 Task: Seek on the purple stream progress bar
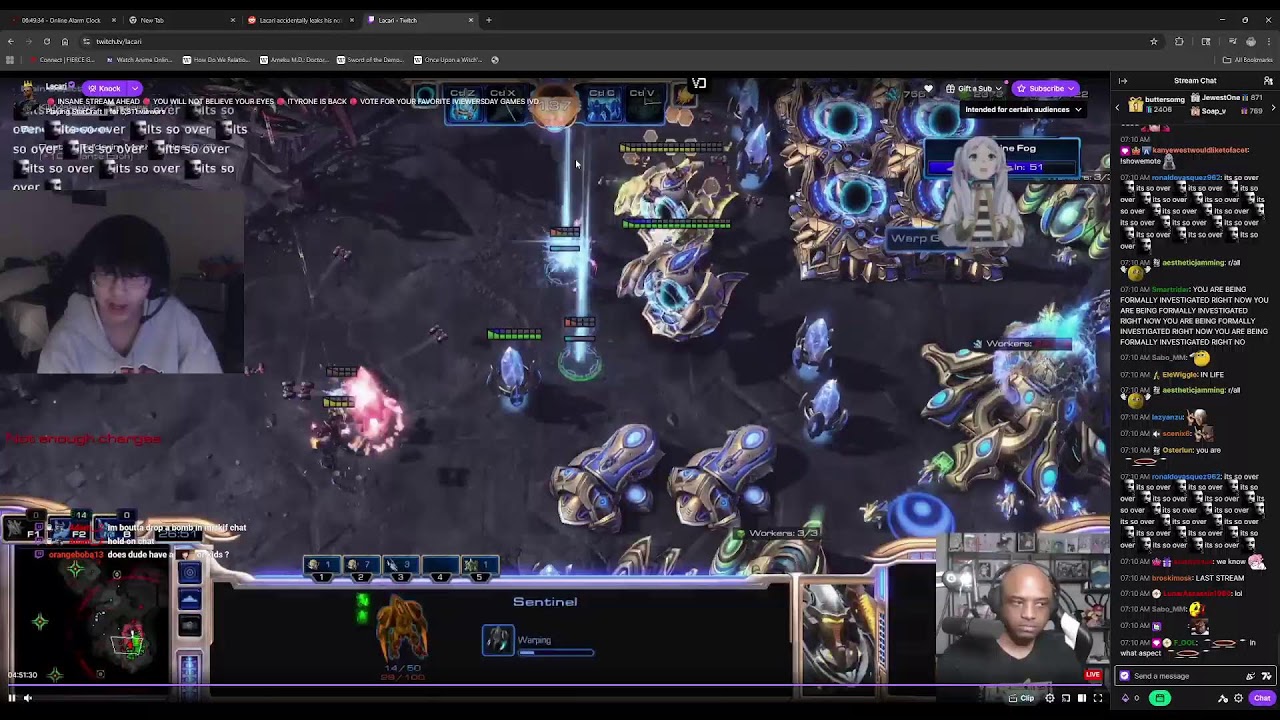click(555, 687)
